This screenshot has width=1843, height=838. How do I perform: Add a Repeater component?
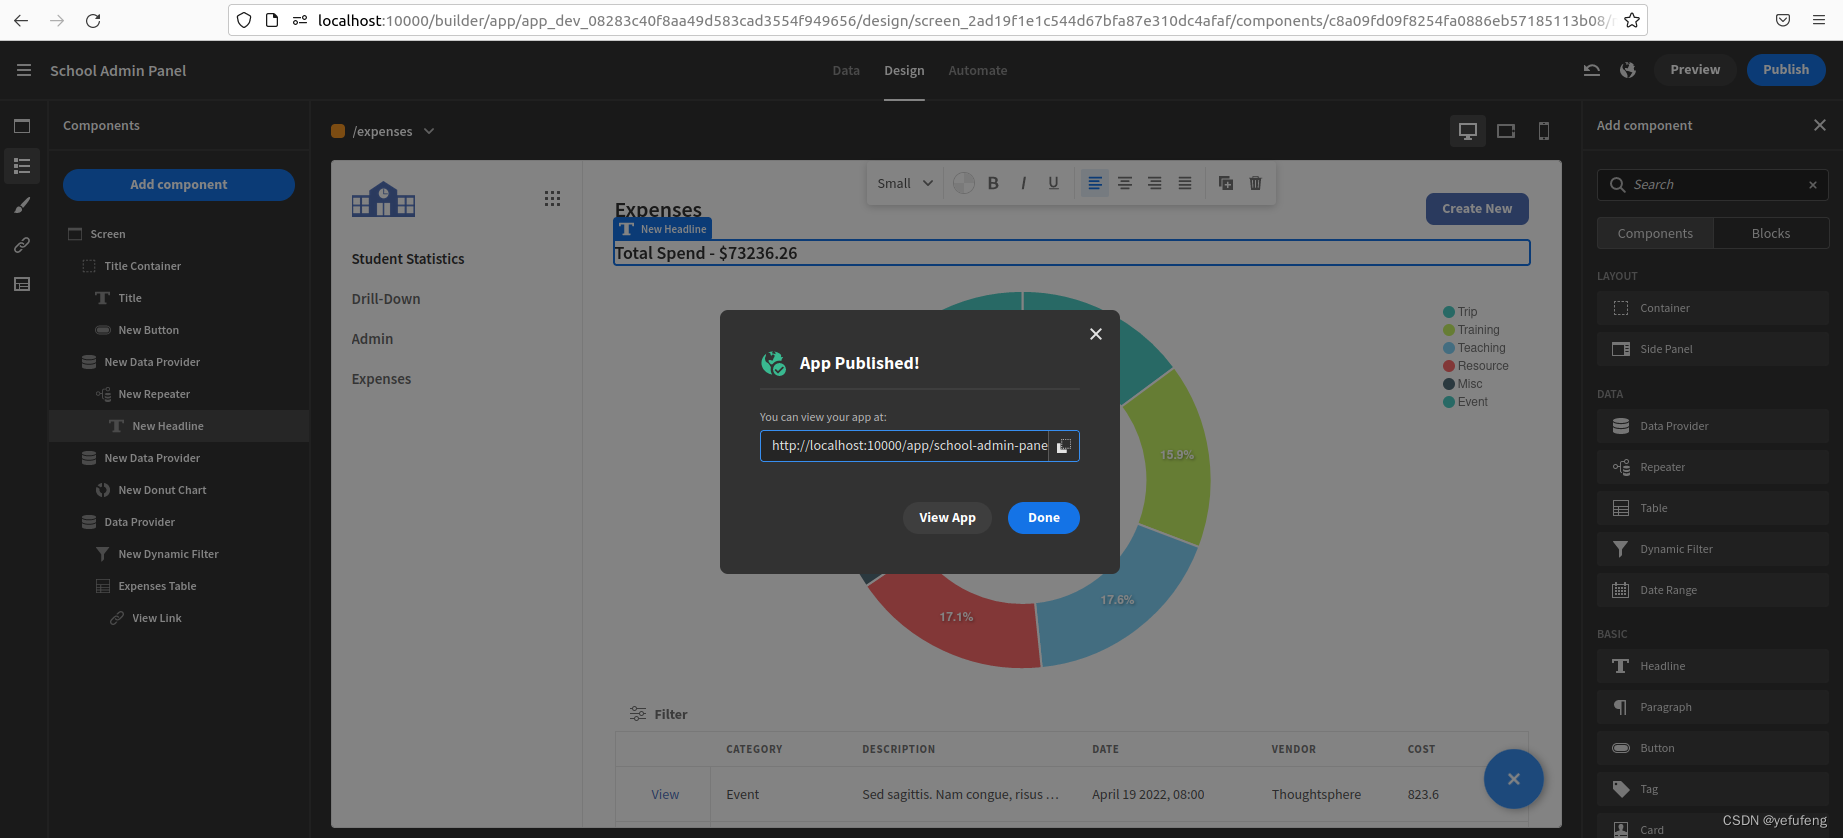pos(1713,467)
